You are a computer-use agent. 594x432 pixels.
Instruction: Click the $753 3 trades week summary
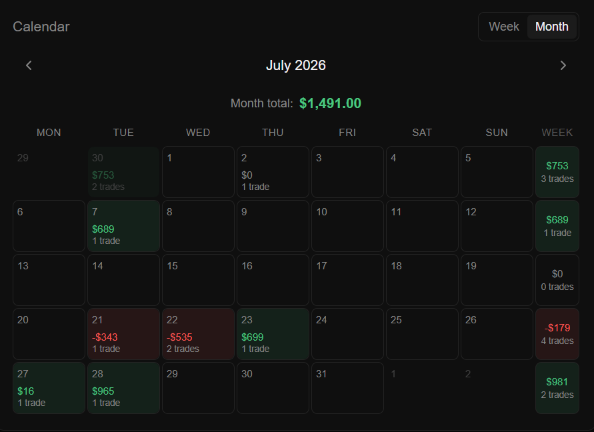pyautogui.click(x=557, y=172)
